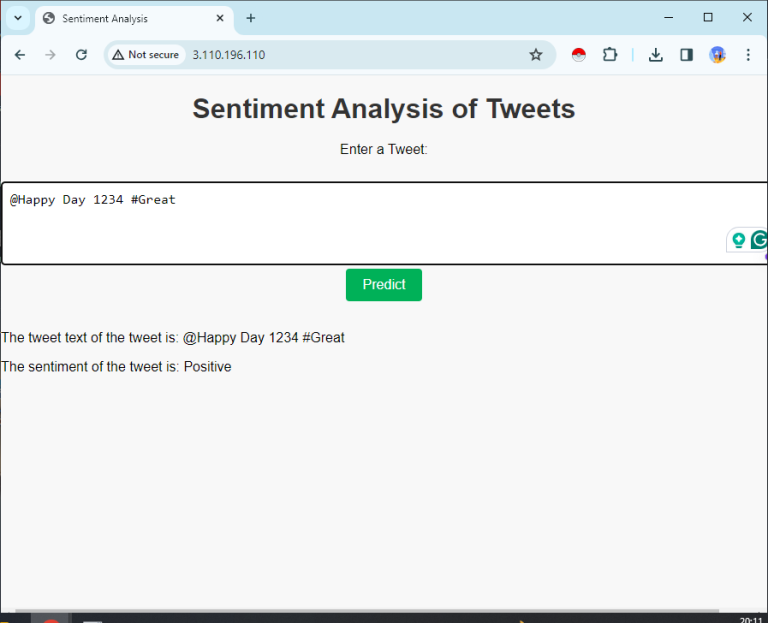Reload the current page
This screenshot has height=623, width=768.
tap(82, 55)
